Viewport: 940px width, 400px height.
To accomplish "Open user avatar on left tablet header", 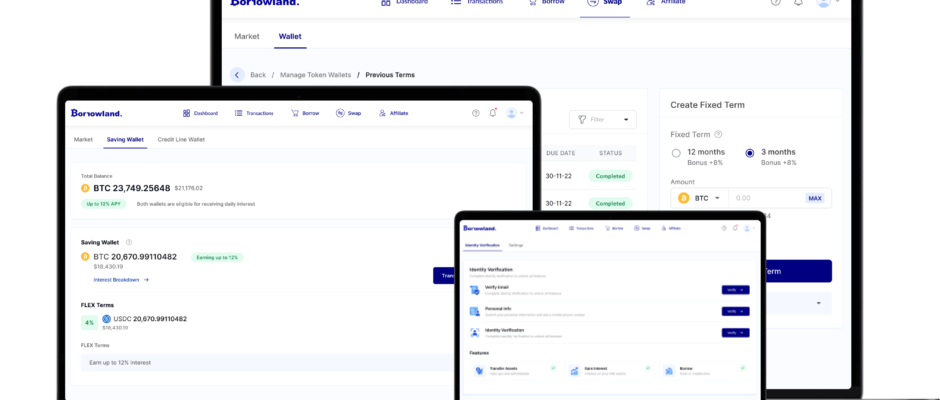I will point(511,113).
